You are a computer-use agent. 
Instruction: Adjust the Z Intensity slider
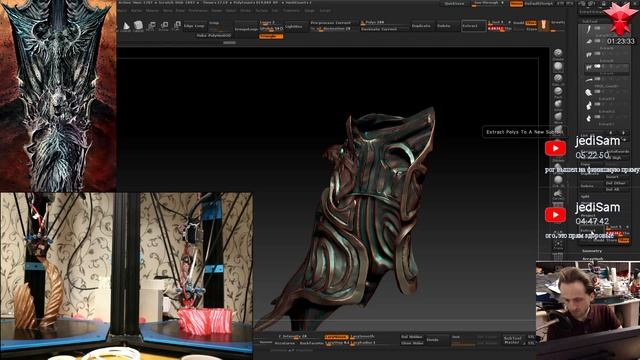[x=295, y=337]
